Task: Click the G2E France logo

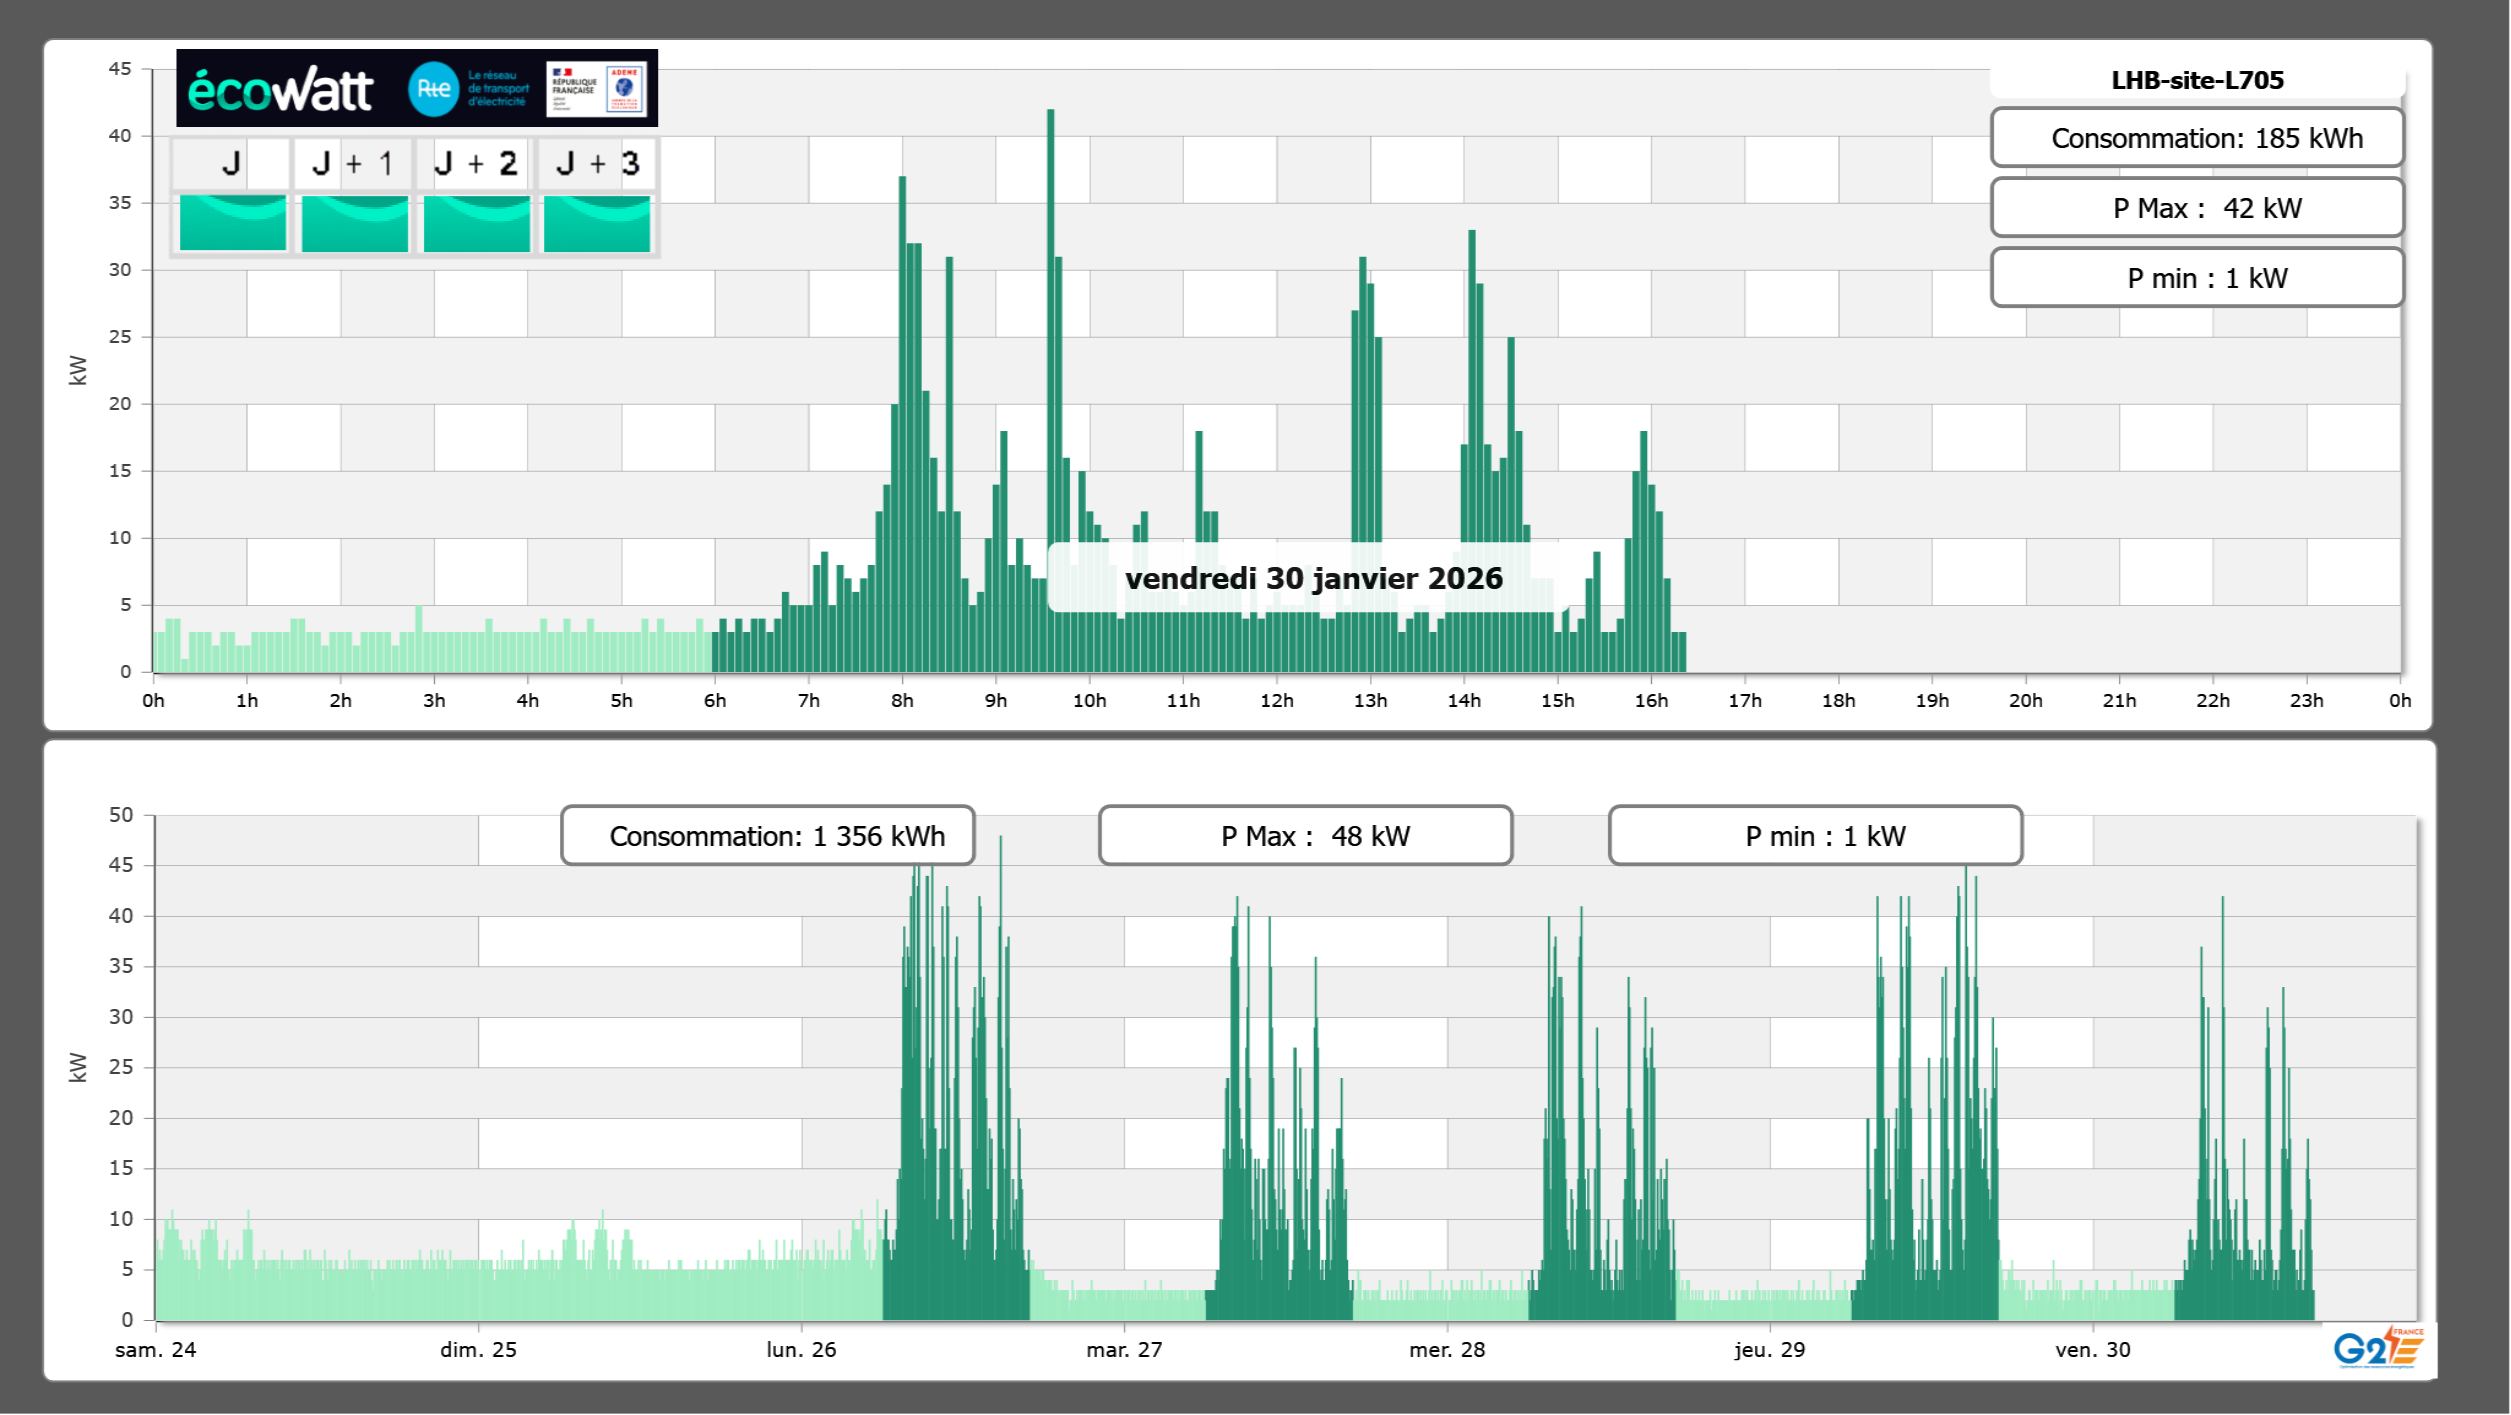Action: click(2378, 1349)
